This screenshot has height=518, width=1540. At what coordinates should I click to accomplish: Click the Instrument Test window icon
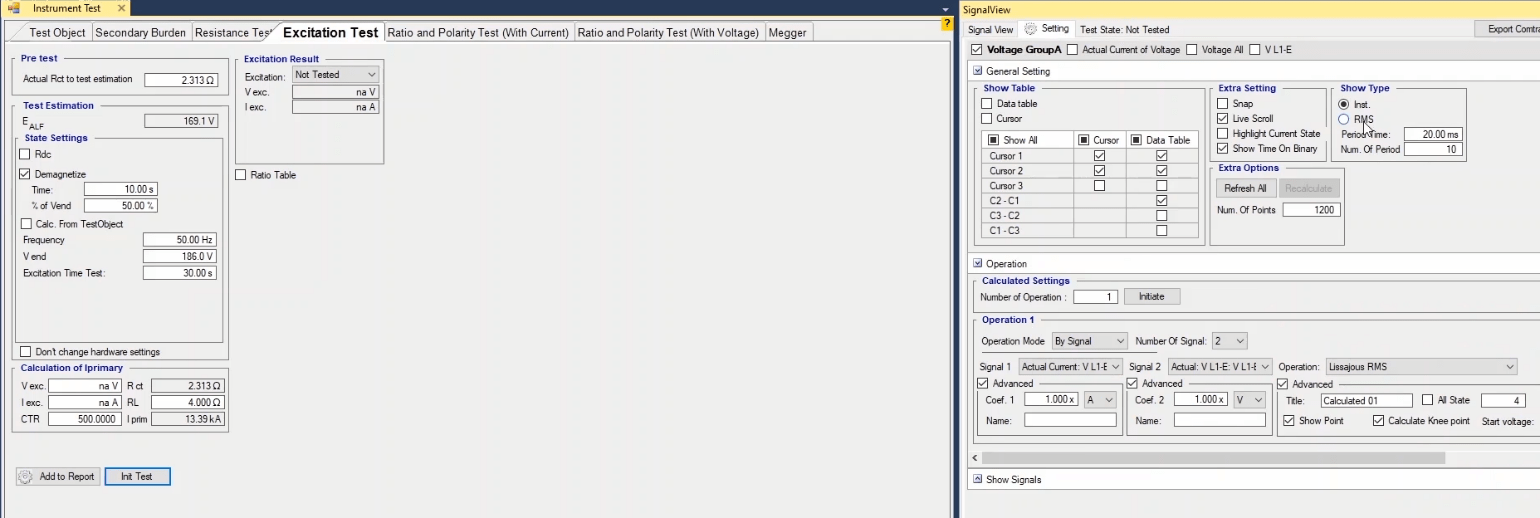(14, 8)
